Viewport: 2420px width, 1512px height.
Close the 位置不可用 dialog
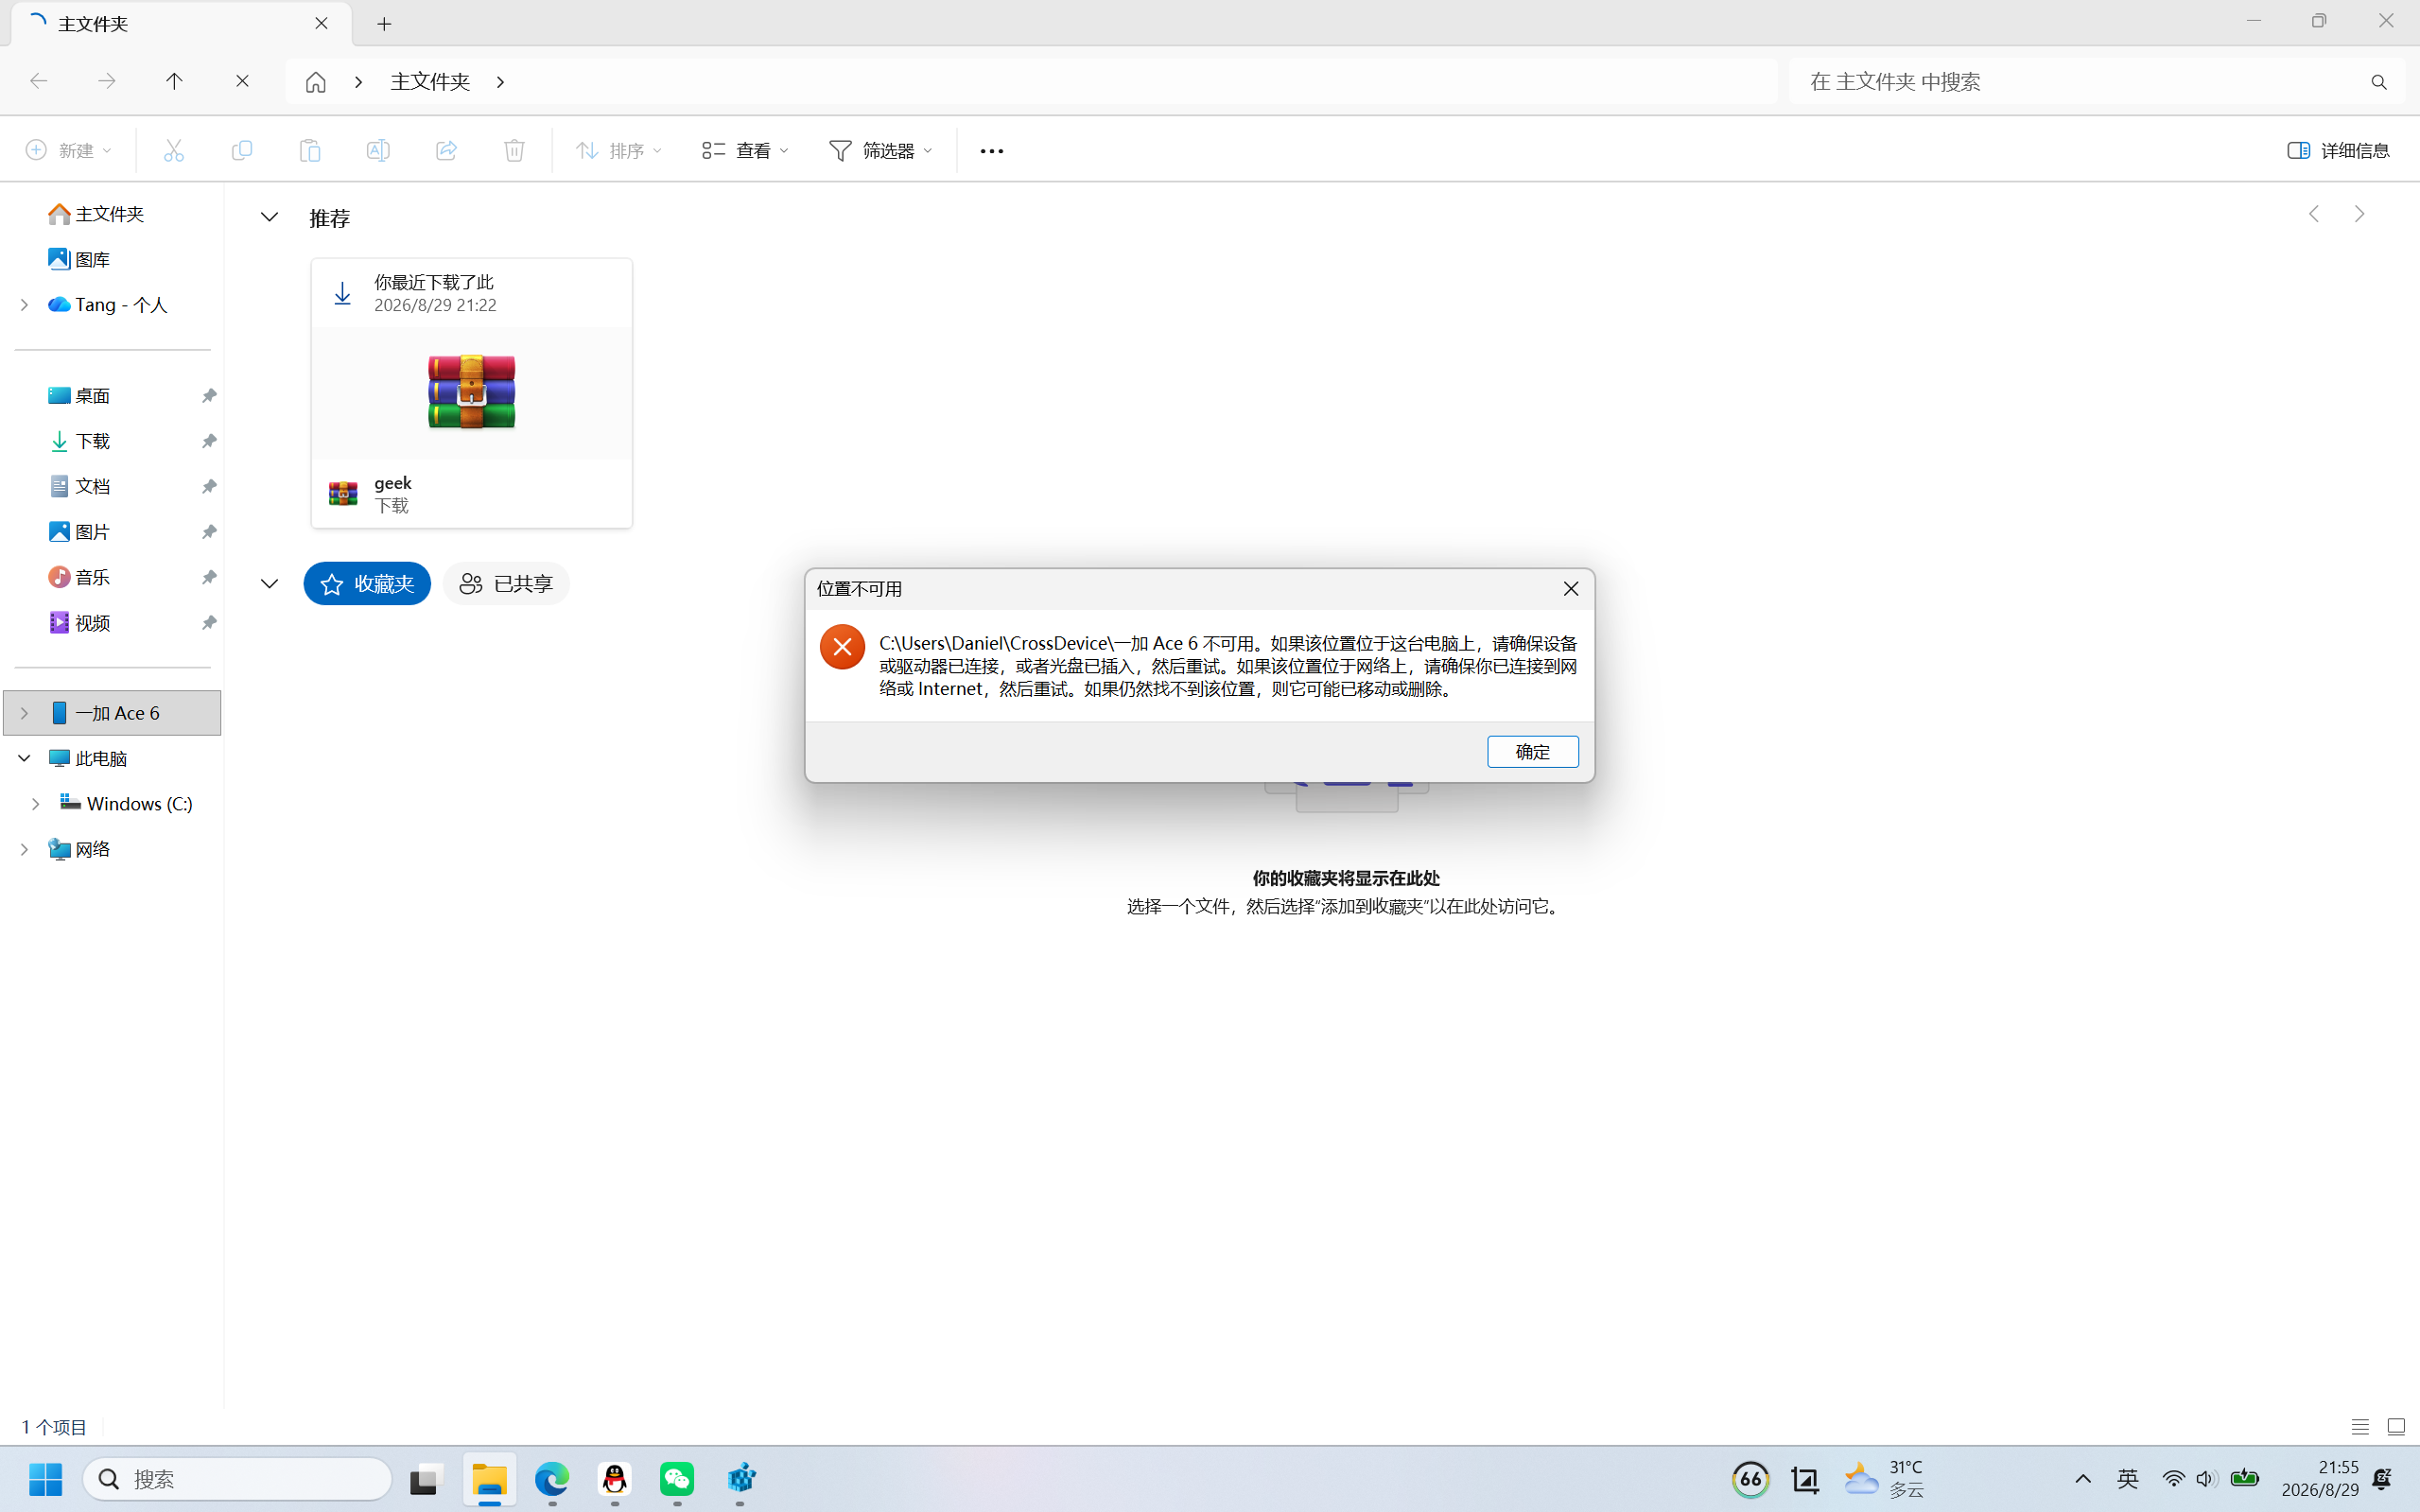pyautogui.click(x=1571, y=589)
